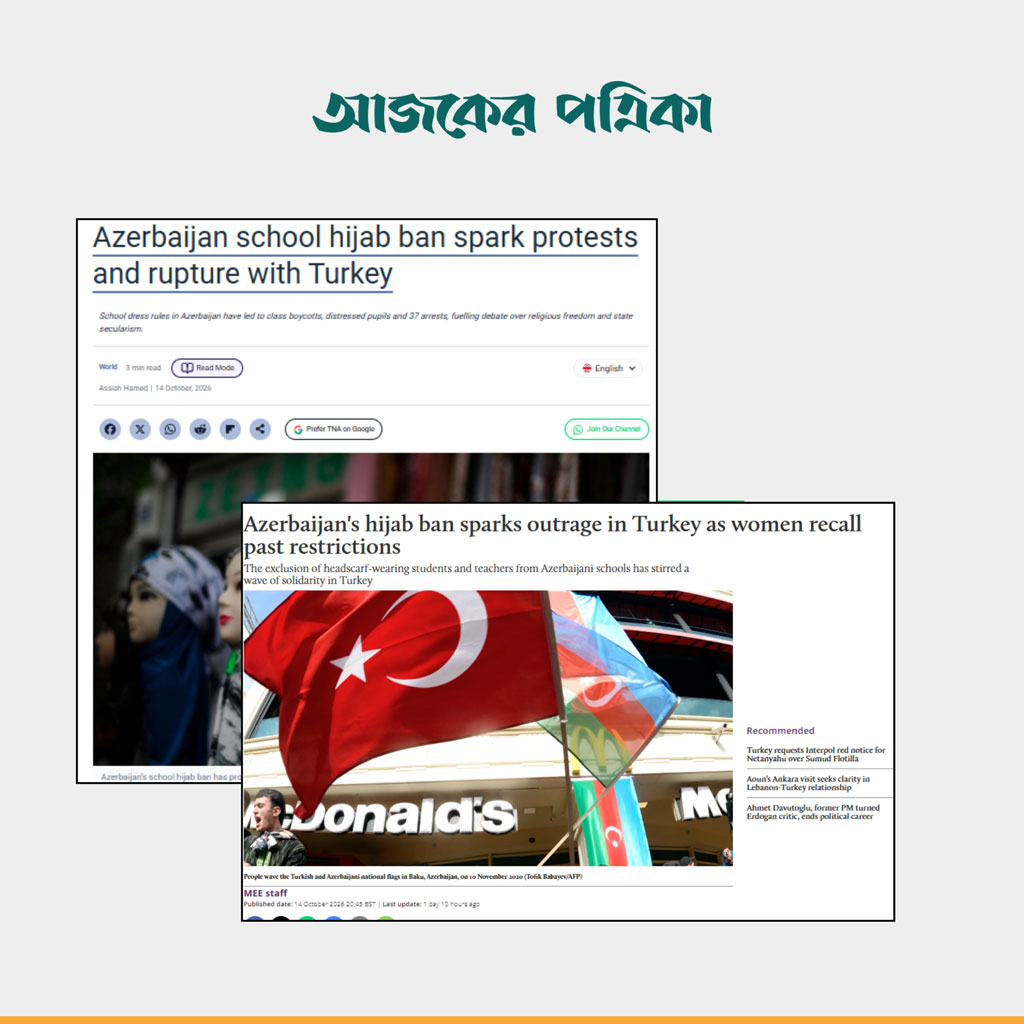Open 'Aoun's Ankara visit' recommended article
Screen dimensions: 1024x1024
[x=808, y=783]
